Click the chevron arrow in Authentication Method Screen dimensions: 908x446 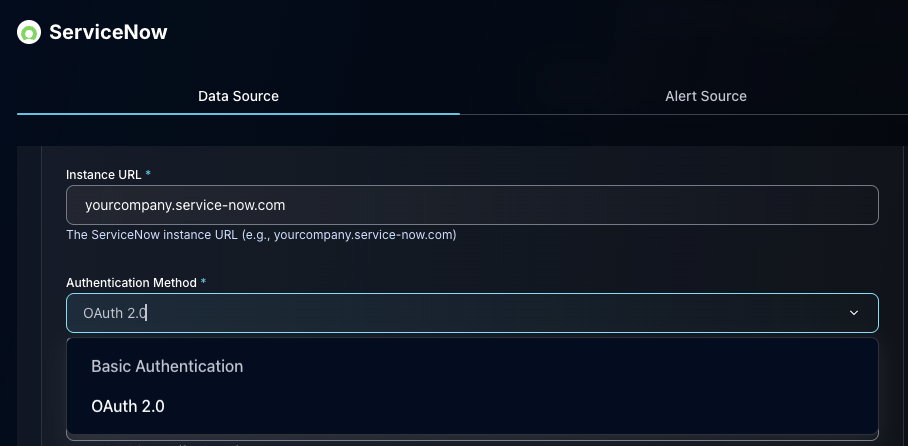click(854, 313)
